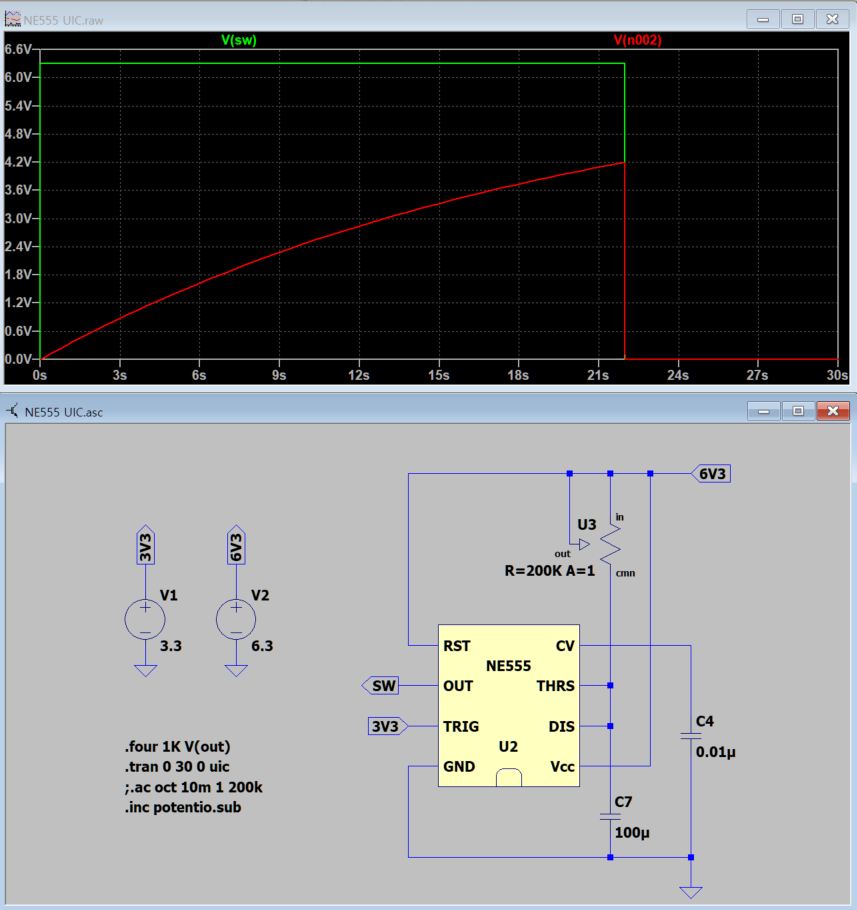Minimize the NE555 UIC.asc schematic window
Image resolution: width=857 pixels, height=910 pixels.
[x=764, y=411]
